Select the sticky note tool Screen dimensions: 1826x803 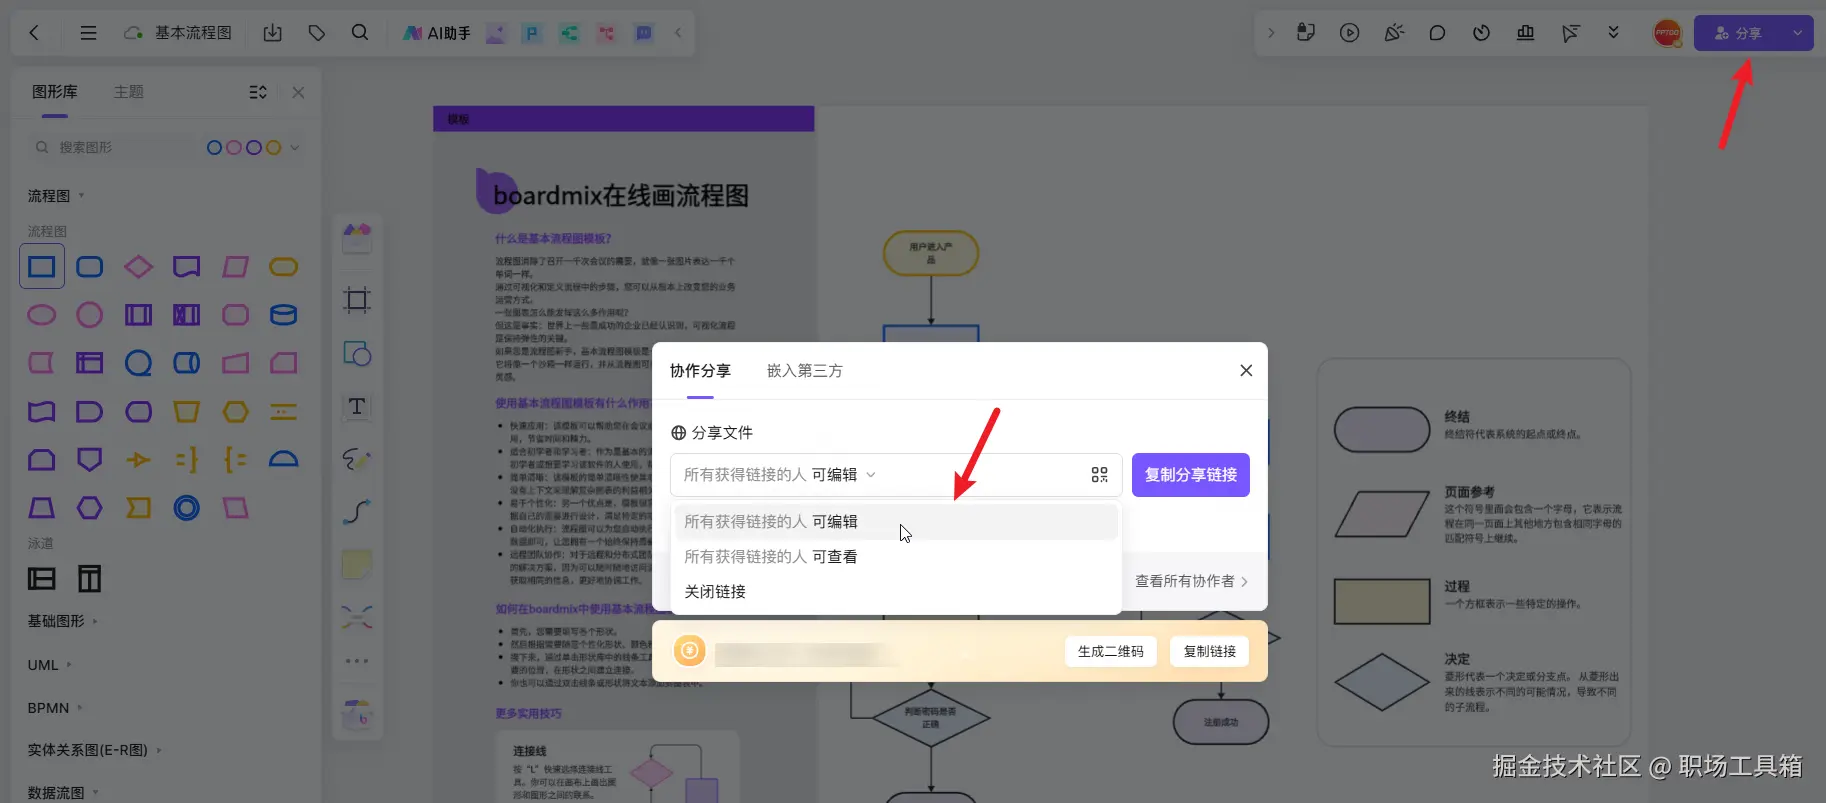[357, 564]
